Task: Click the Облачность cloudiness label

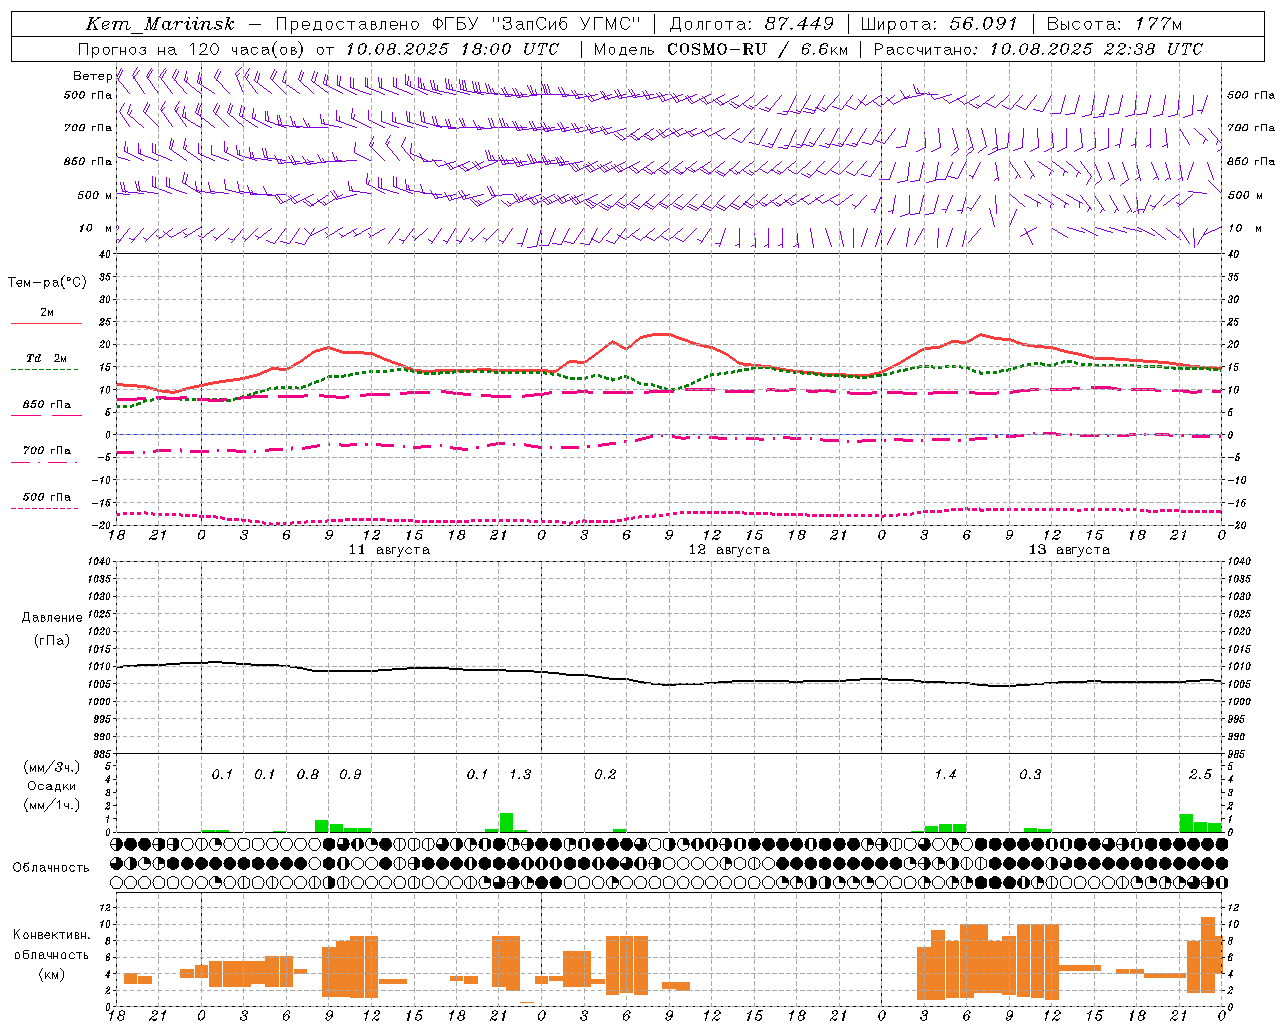Action: point(51,868)
